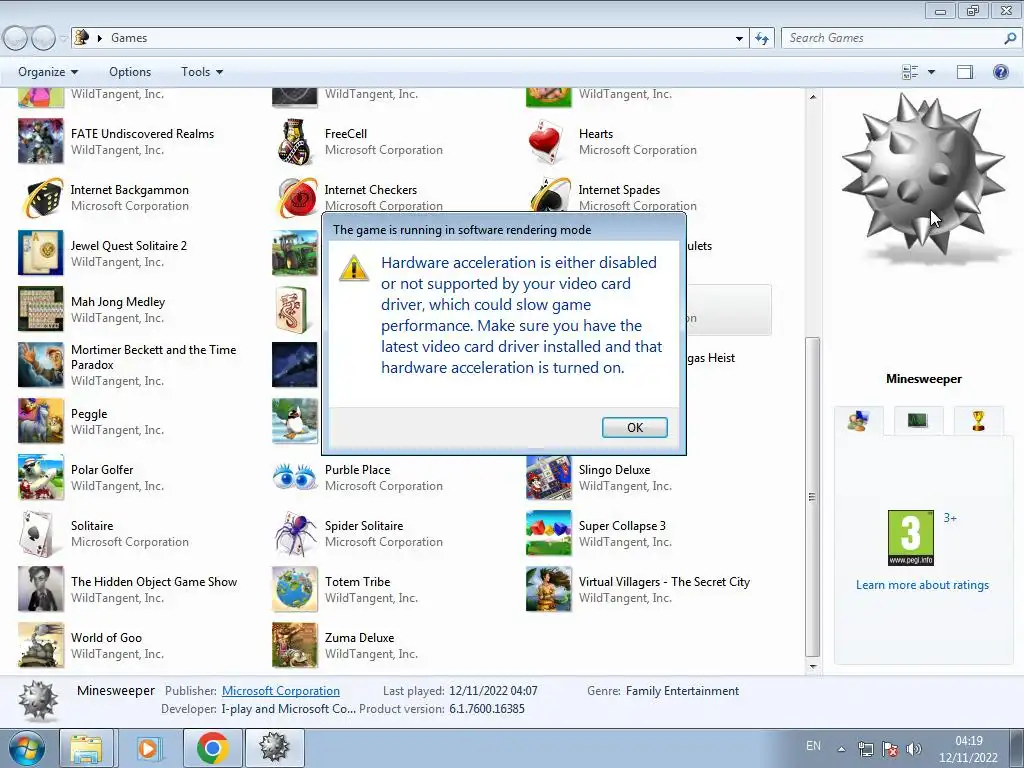Click Learn more about ratings link
Viewport: 1024px width, 768px height.
click(922, 585)
